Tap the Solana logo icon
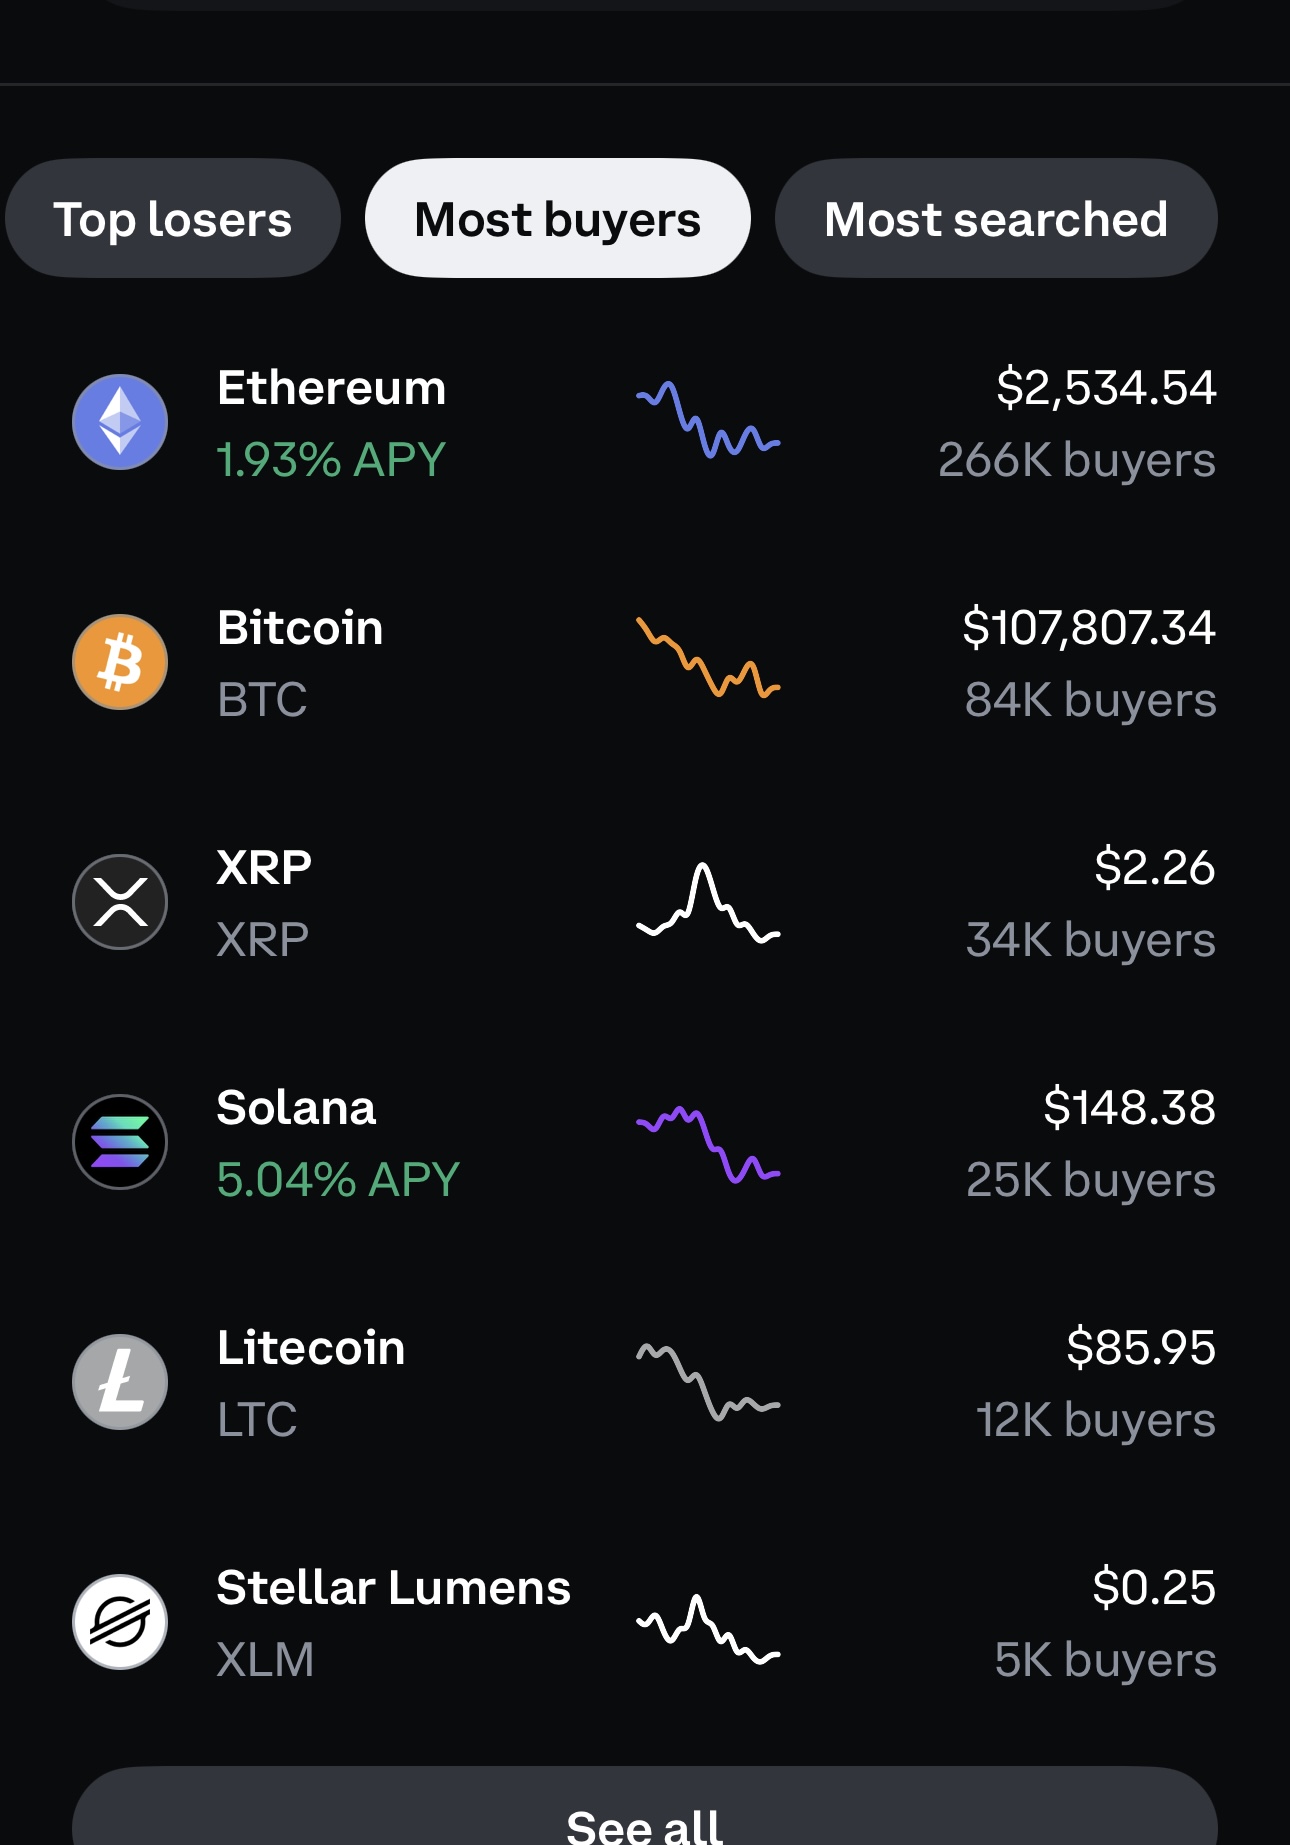1290x1845 pixels. coord(120,1142)
